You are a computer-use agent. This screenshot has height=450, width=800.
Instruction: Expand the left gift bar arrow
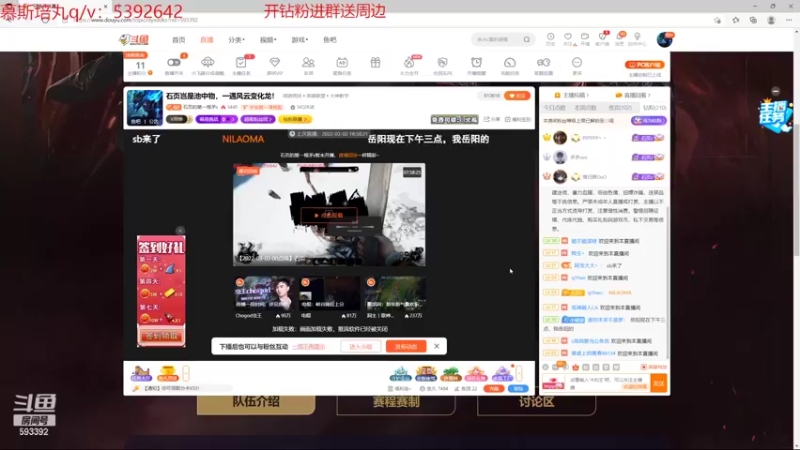point(186,373)
